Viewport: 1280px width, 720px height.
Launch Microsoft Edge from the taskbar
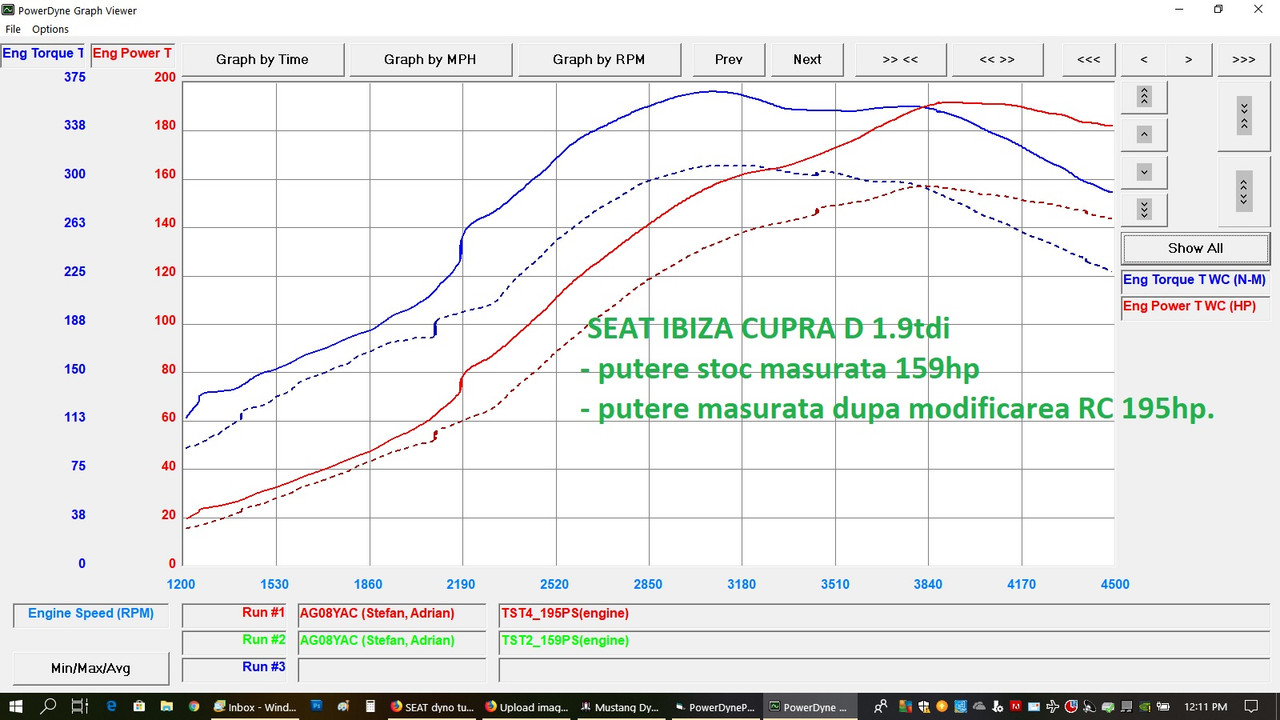click(x=112, y=706)
